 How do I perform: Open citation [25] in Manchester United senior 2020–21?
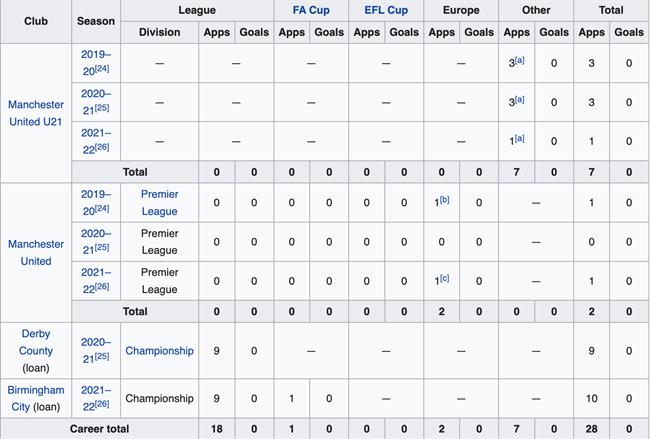[103, 247]
